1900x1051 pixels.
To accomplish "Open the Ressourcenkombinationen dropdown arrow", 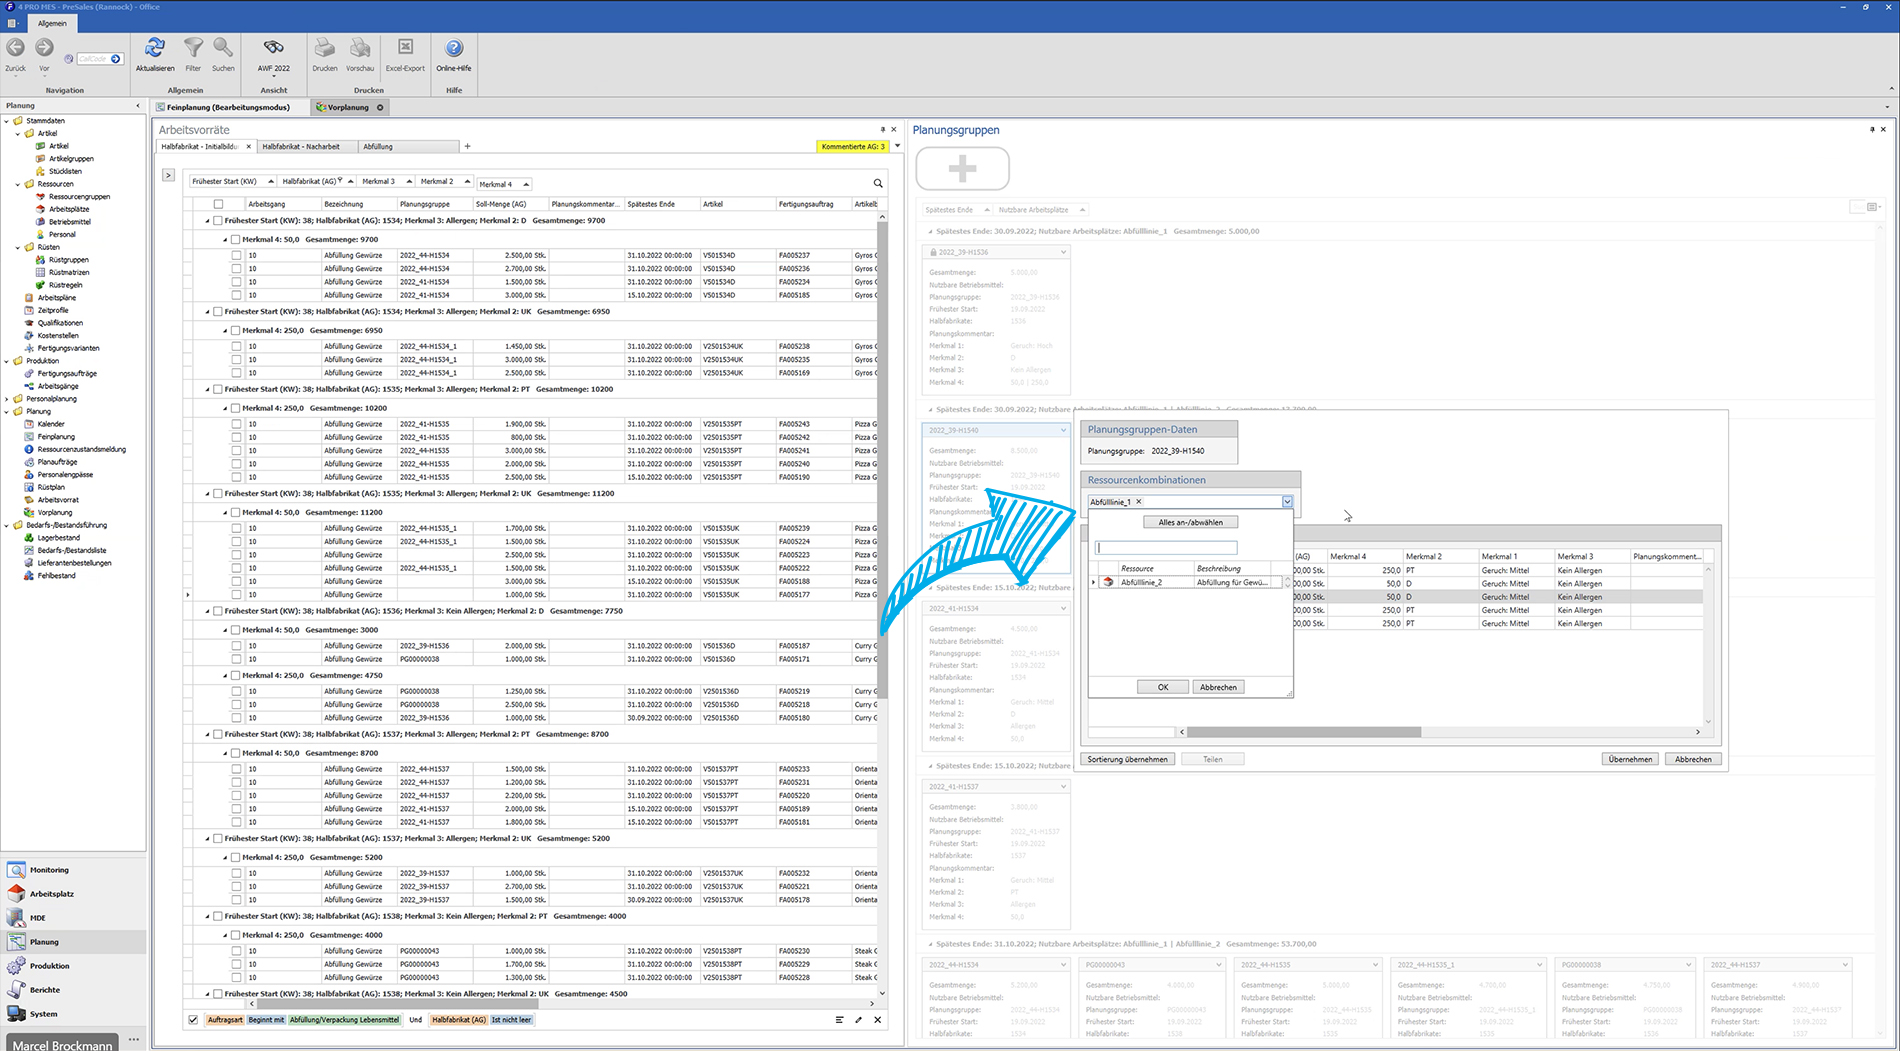I will 1287,502.
